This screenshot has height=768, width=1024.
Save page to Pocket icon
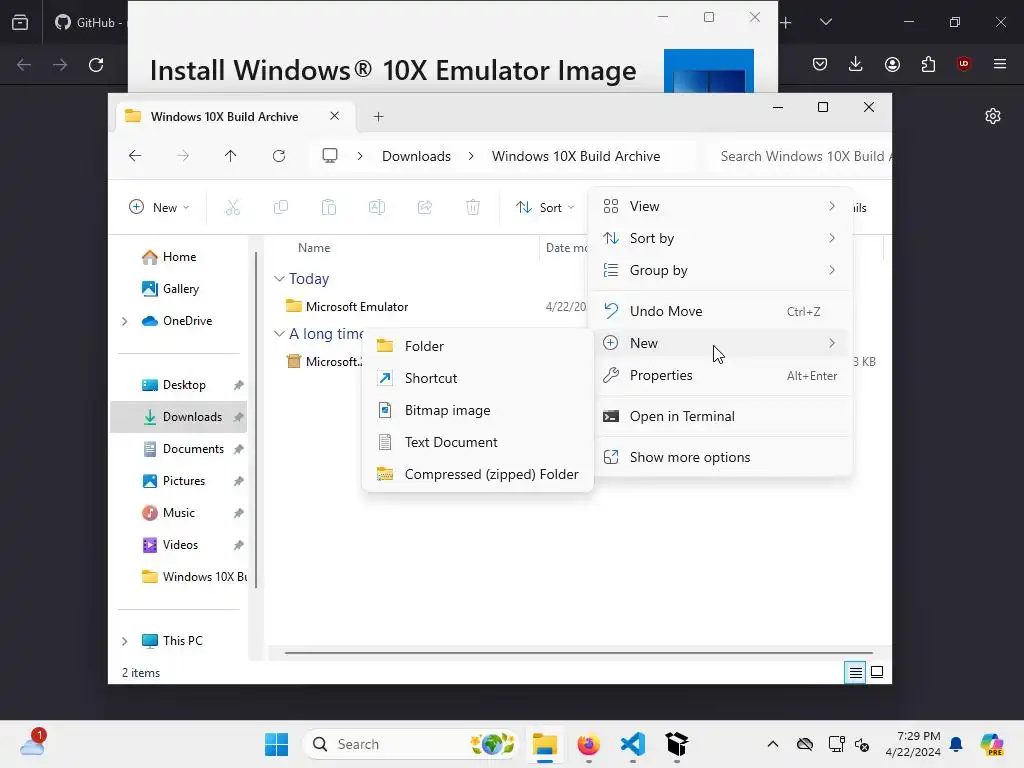coord(820,64)
